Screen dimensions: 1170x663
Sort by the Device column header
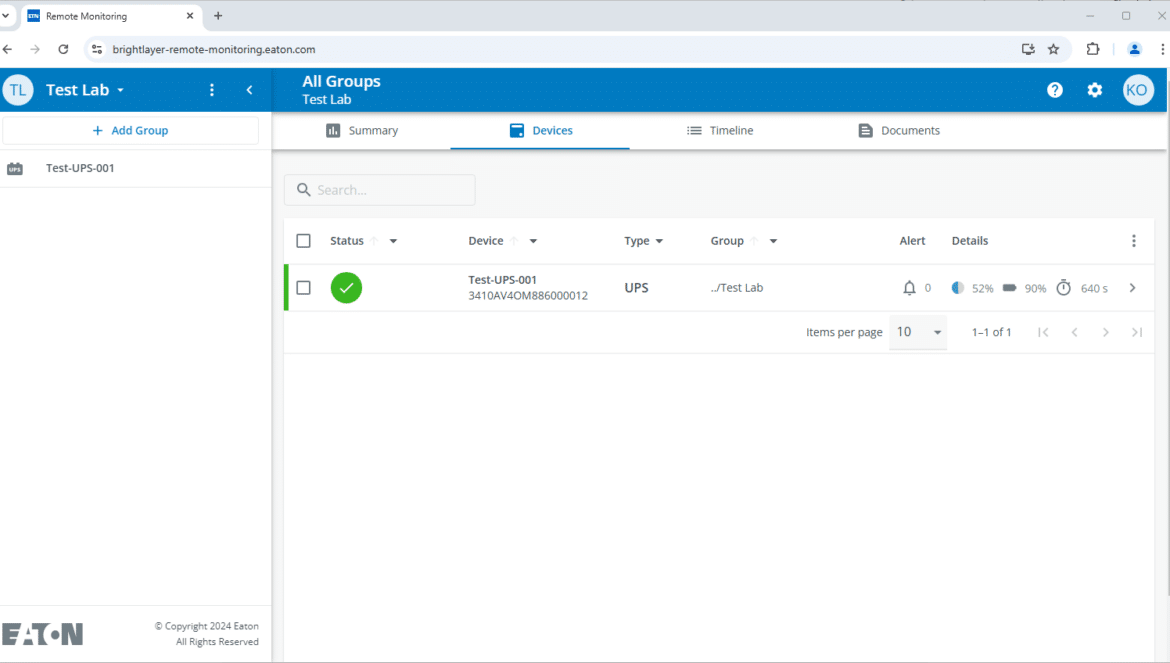486,241
